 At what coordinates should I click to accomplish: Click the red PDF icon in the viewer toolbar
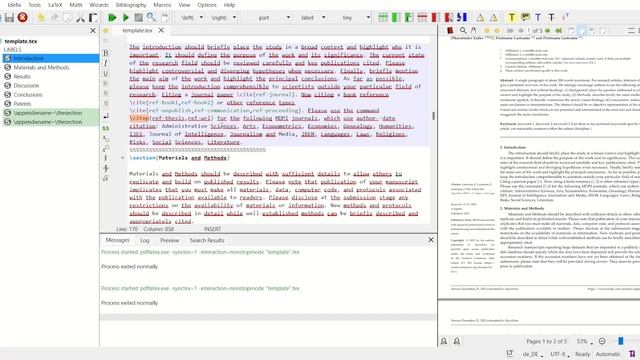coord(450,31)
